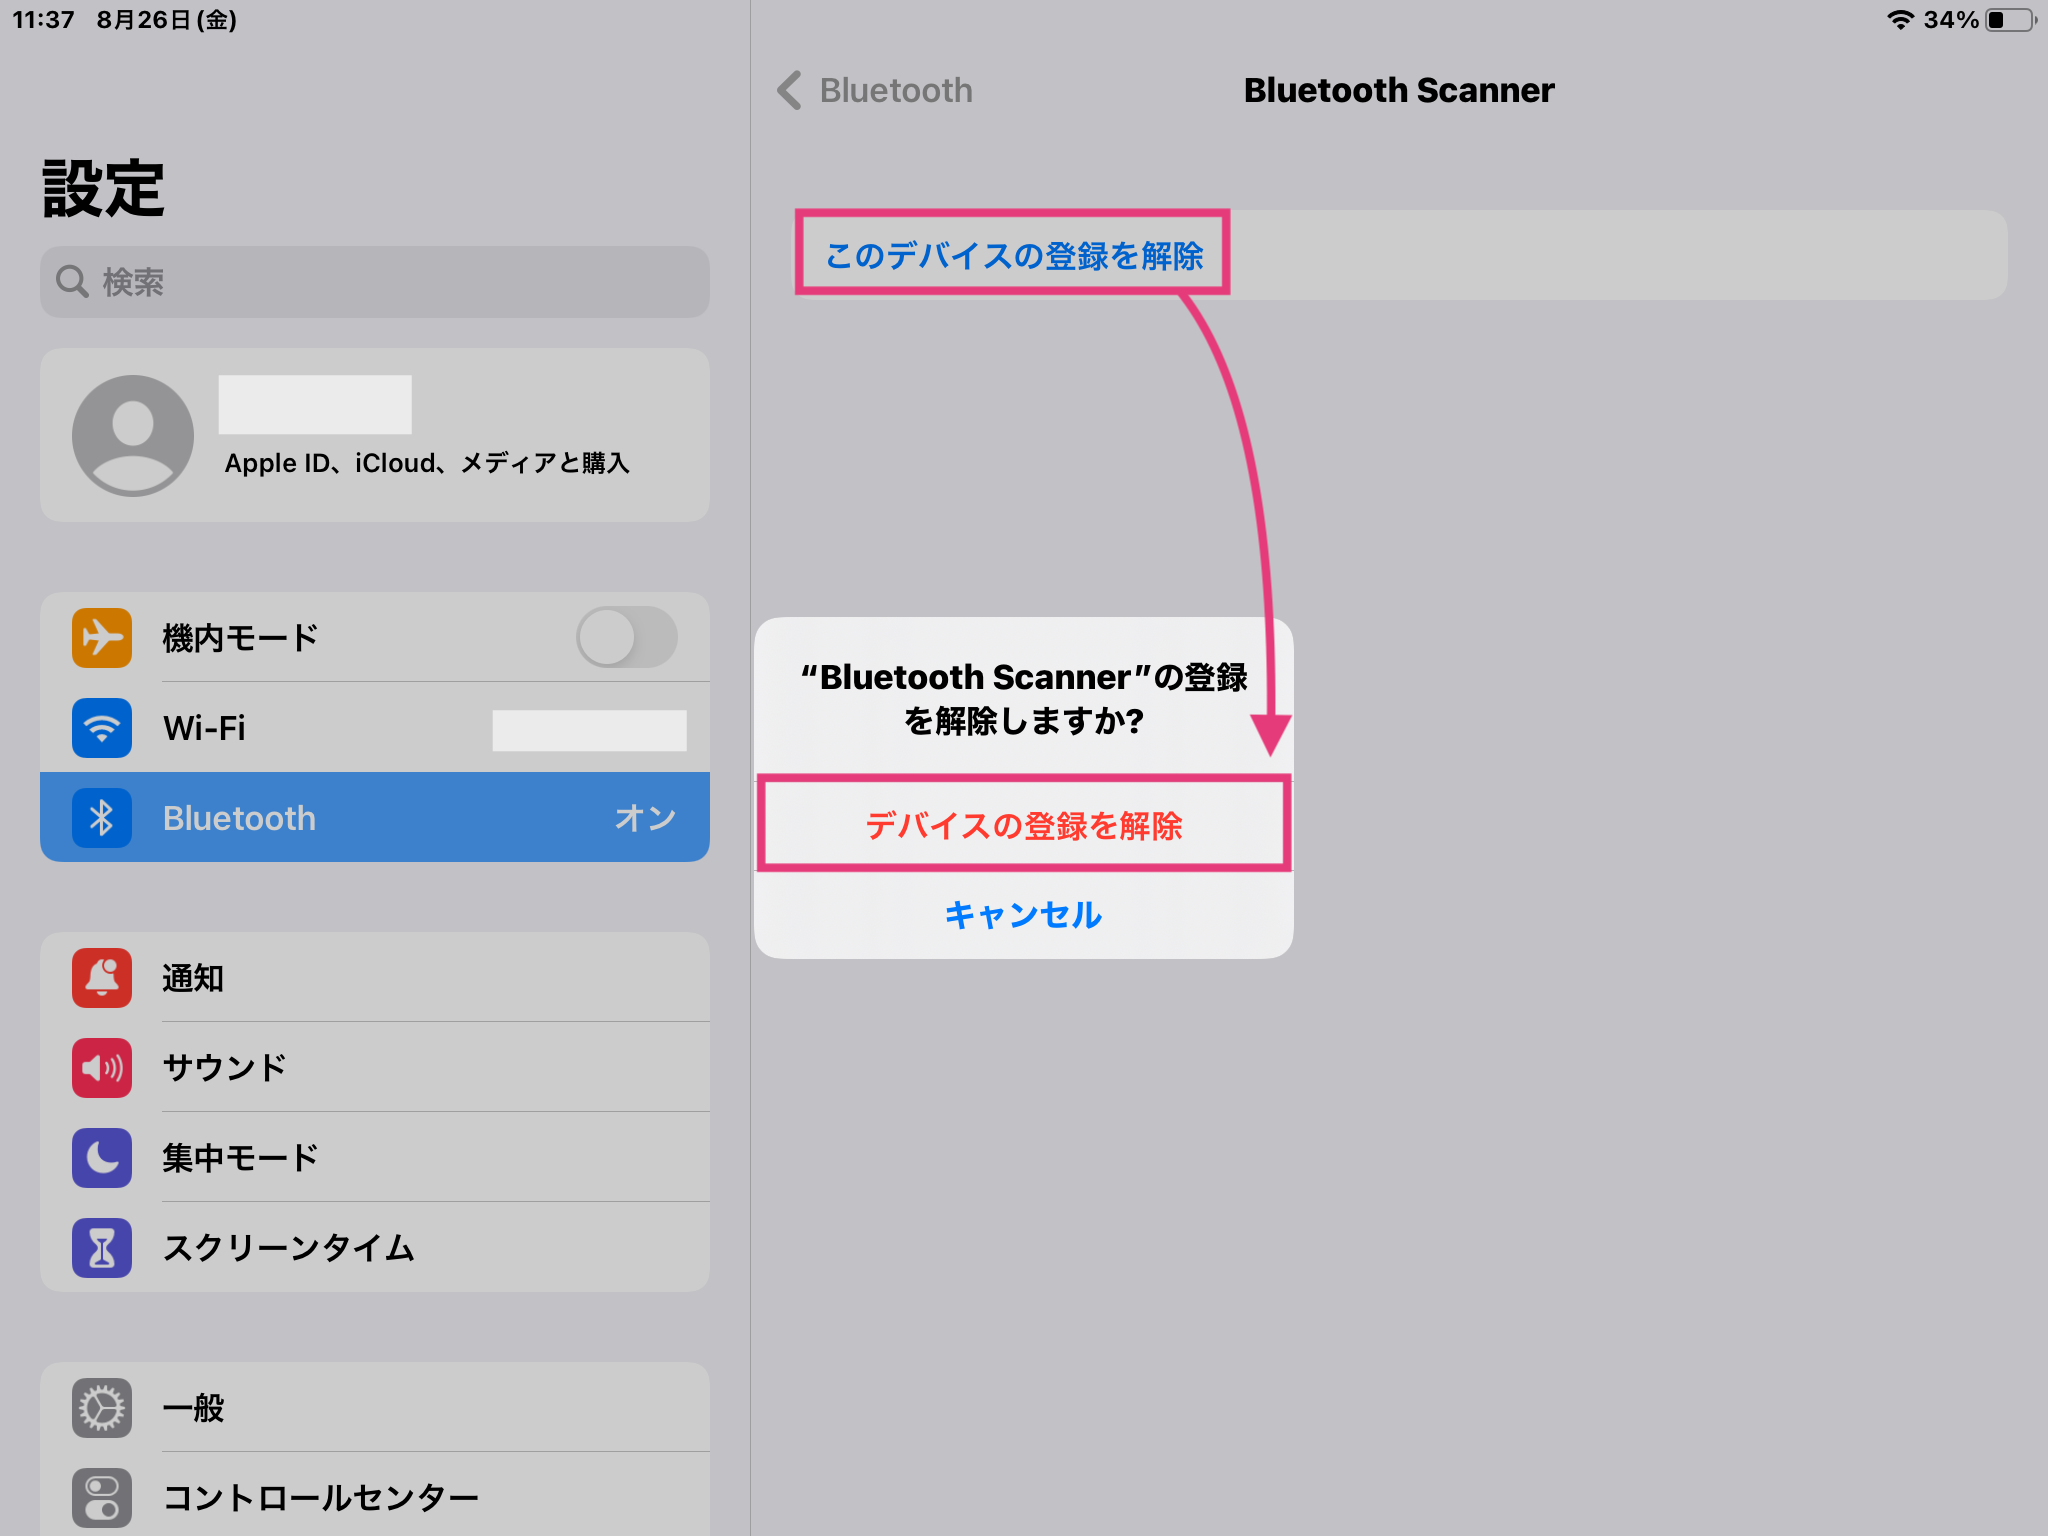
Task: Tap the Wi-Fi status bar icon
Action: 1900,20
